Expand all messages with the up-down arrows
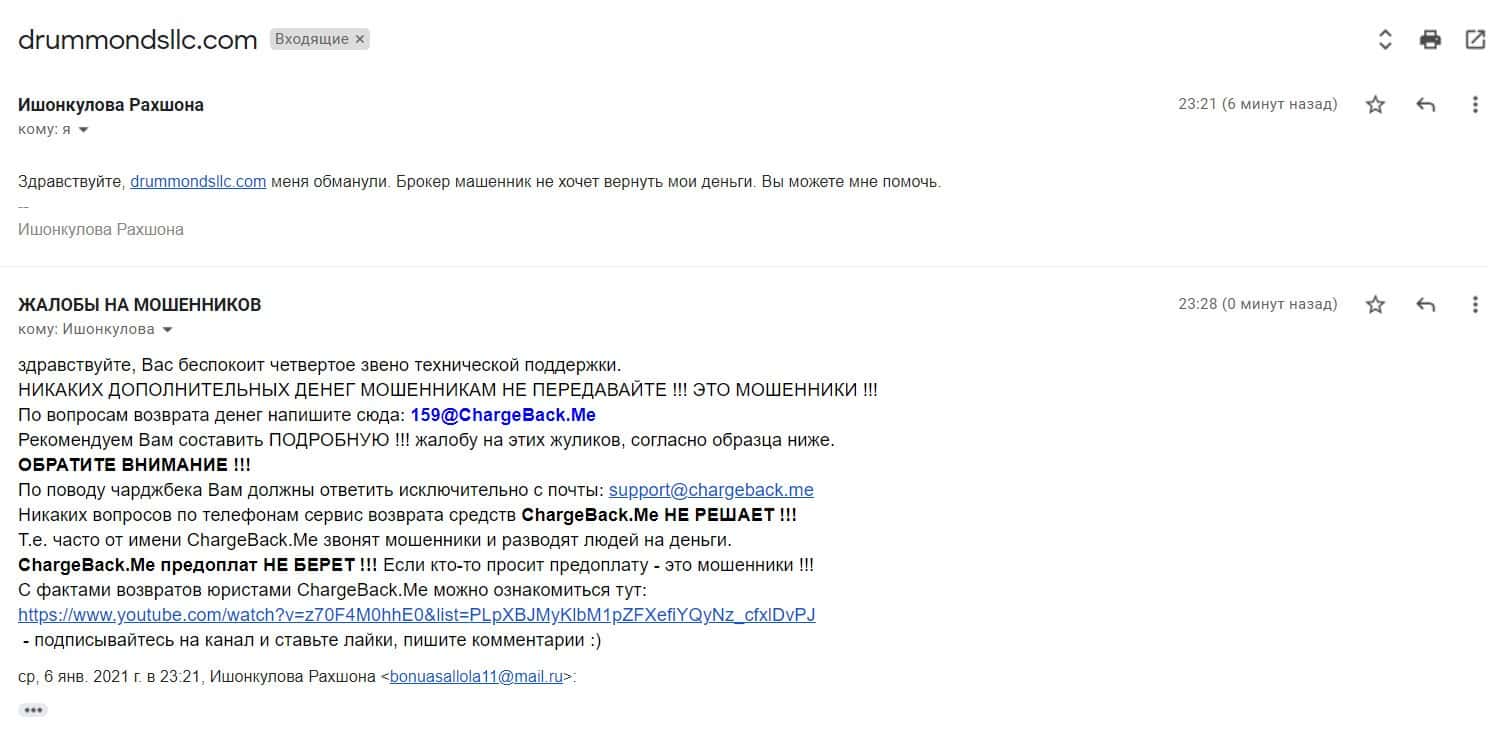The width and height of the screenshot is (1505, 731). pos(1385,40)
